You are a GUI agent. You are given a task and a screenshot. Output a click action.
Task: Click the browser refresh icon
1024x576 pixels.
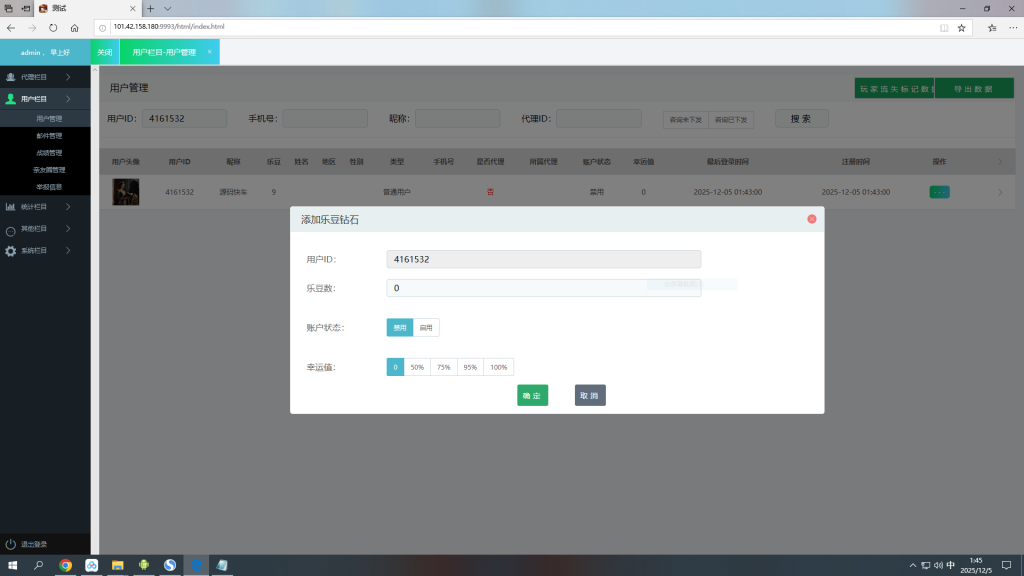point(53,28)
